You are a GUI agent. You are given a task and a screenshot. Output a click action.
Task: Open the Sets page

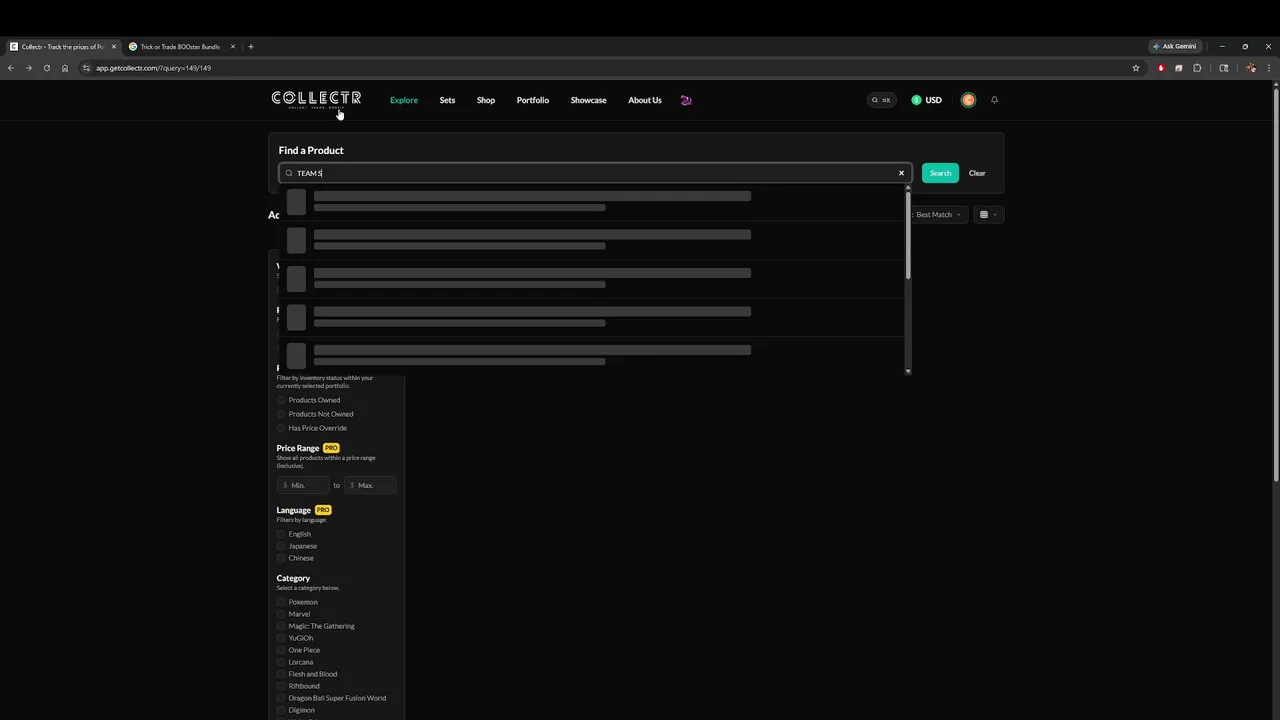pos(447,100)
